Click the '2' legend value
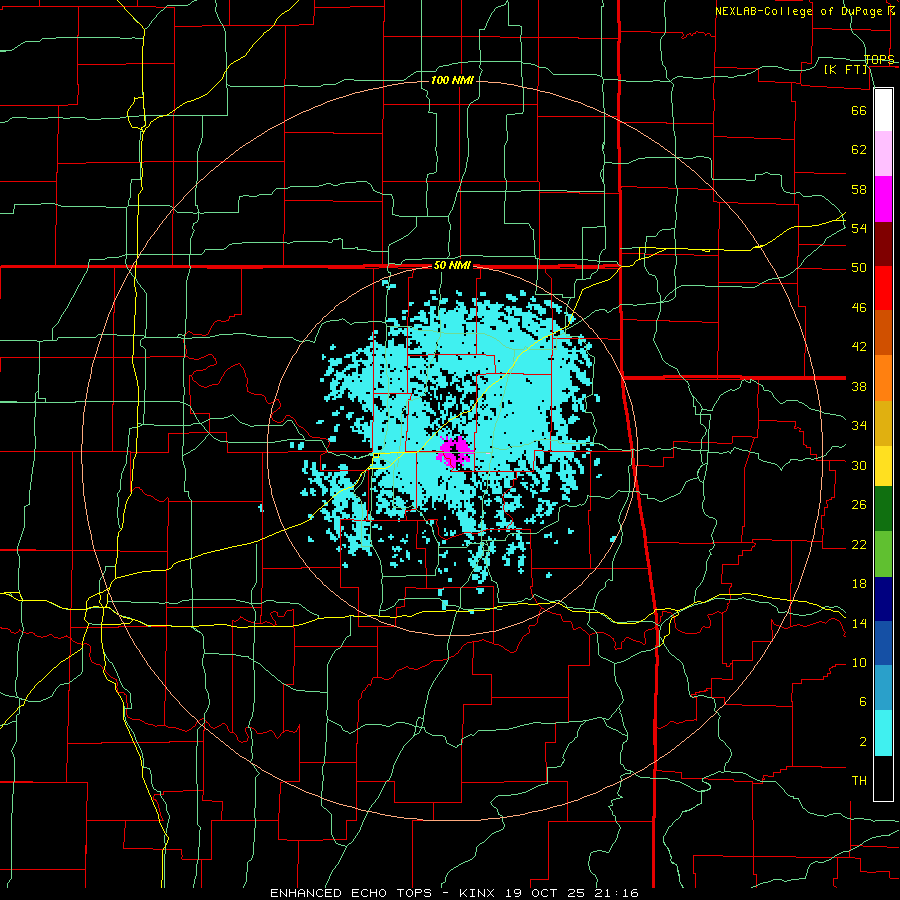Image resolution: width=900 pixels, height=900 pixels. 862,742
